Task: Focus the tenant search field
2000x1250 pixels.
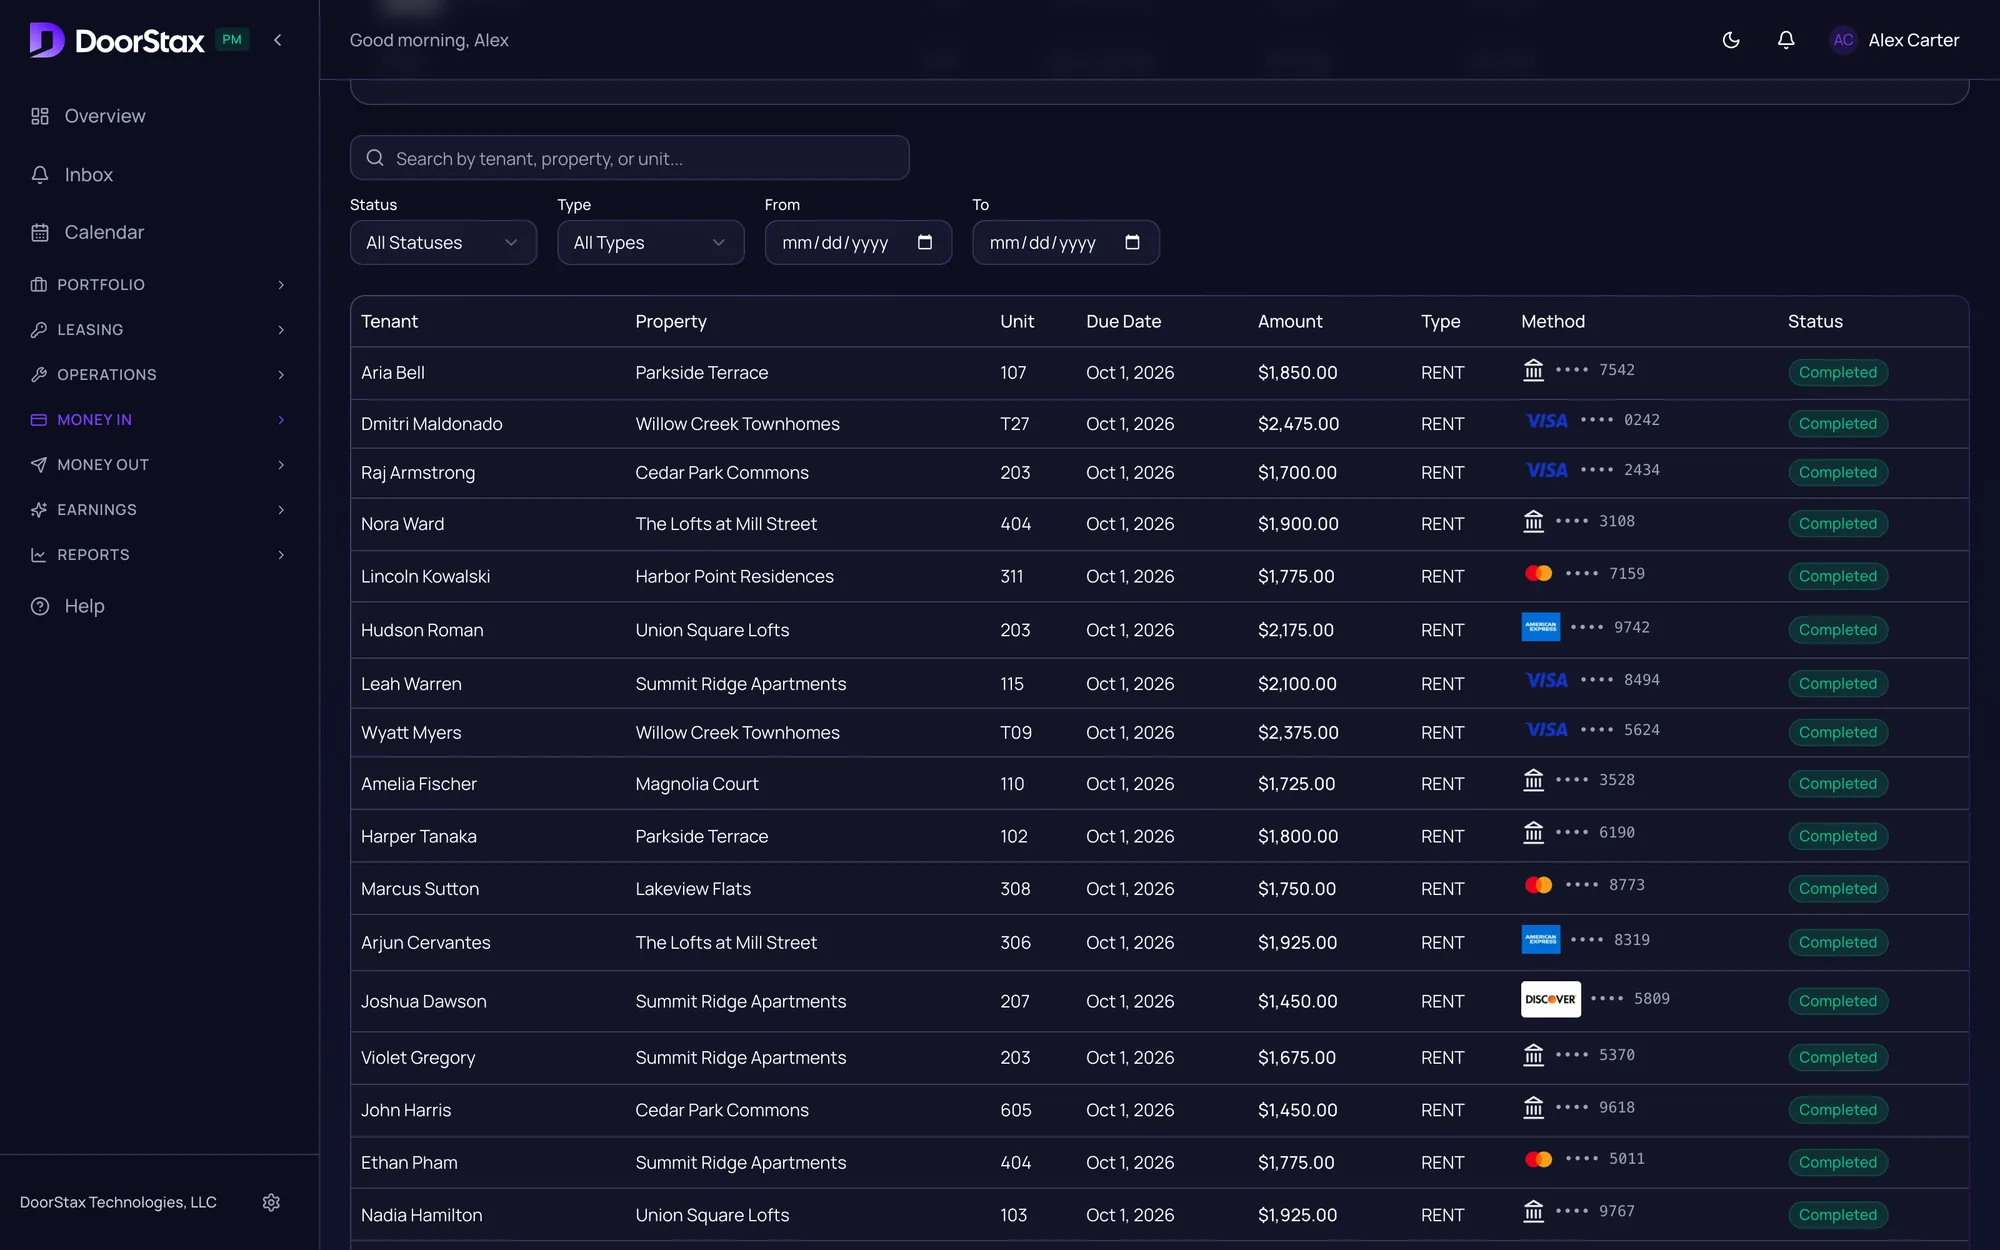Action: tap(629, 158)
